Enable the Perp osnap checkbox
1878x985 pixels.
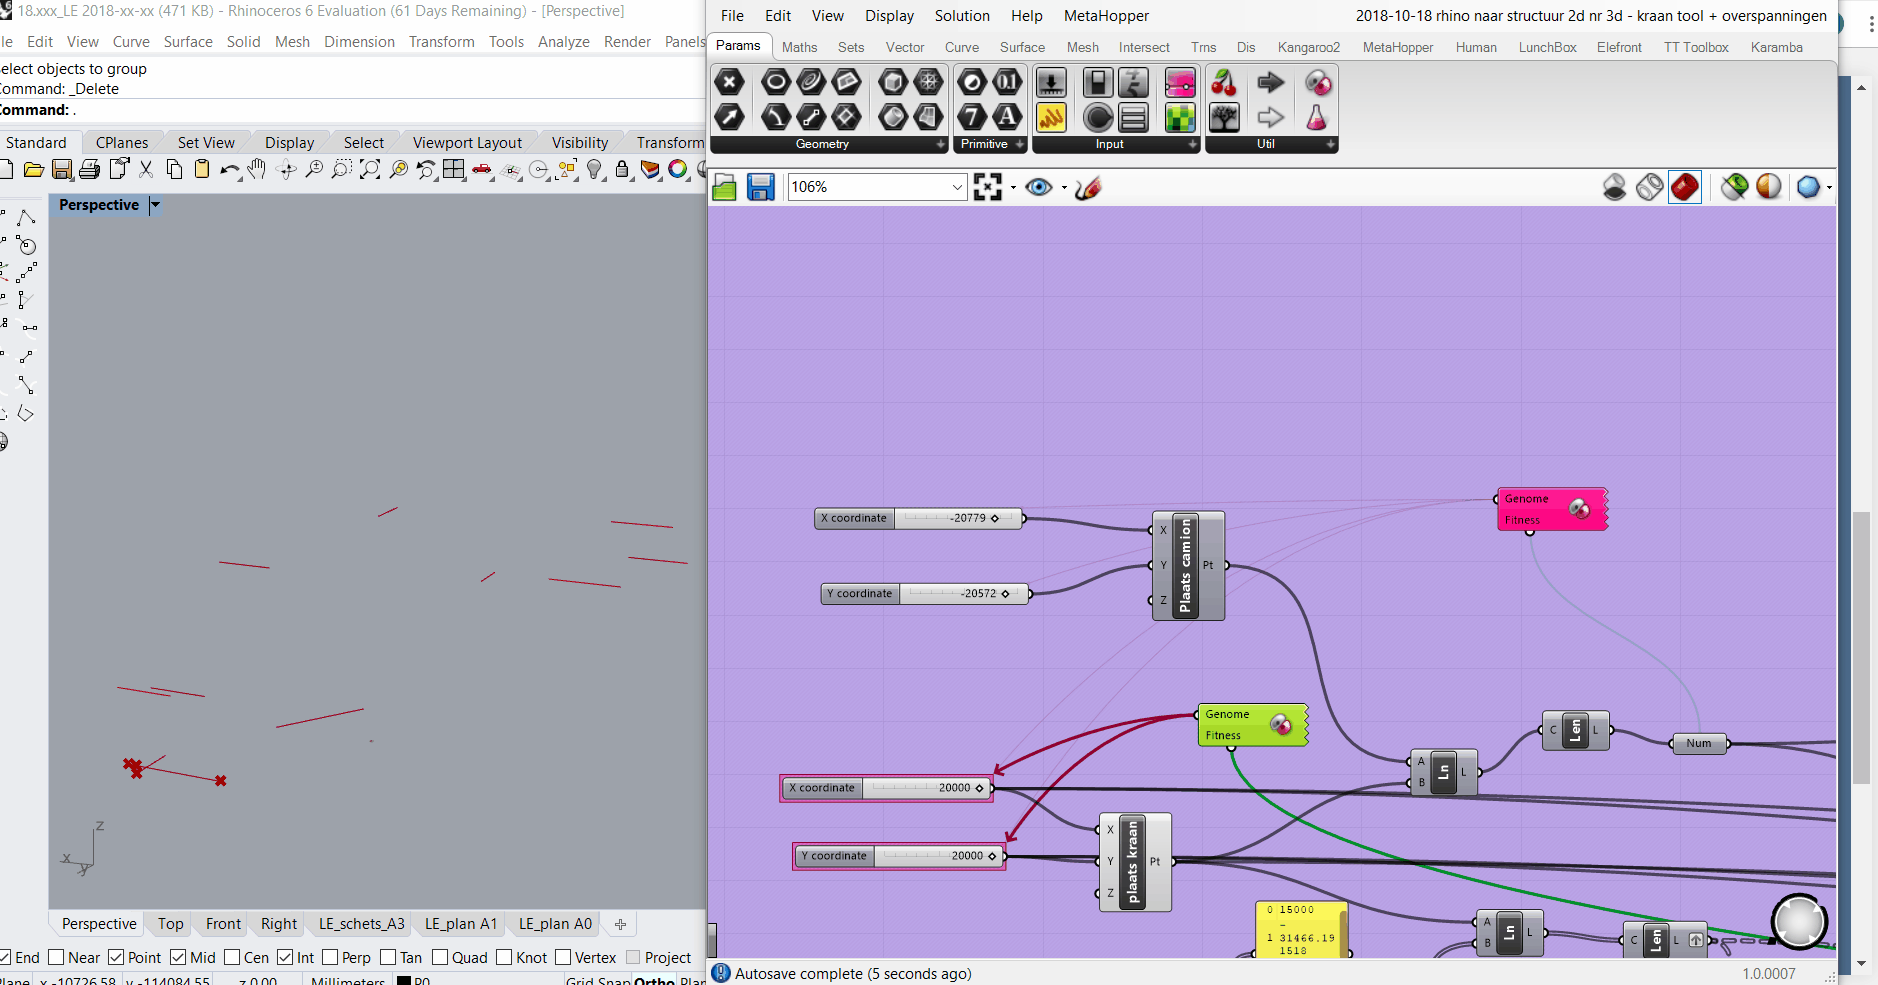330,957
